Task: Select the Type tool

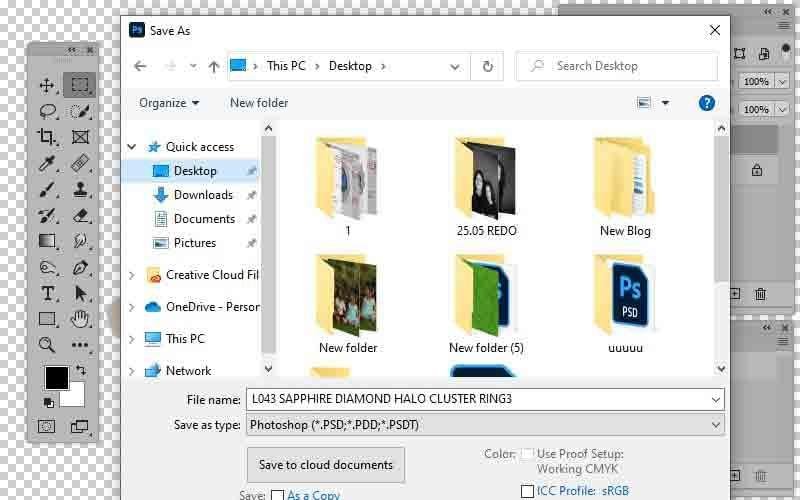Action: click(47, 293)
